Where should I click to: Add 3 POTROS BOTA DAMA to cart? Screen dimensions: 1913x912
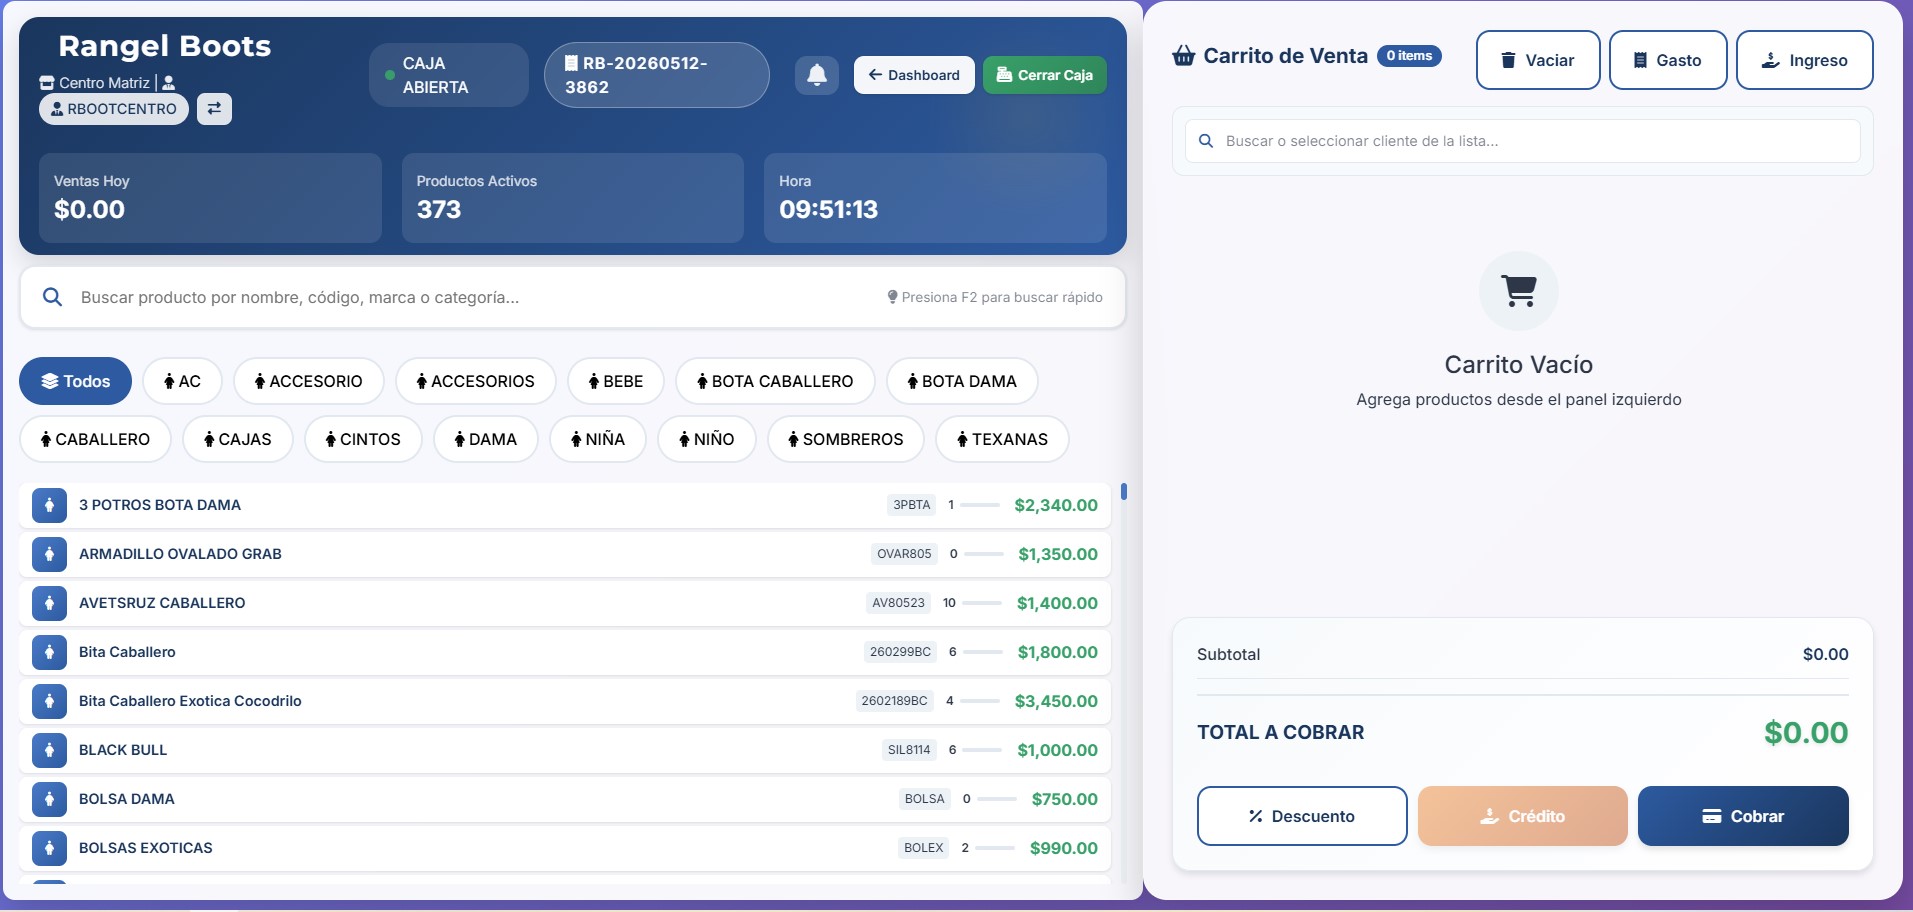pyautogui.click(x=565, y=505)
